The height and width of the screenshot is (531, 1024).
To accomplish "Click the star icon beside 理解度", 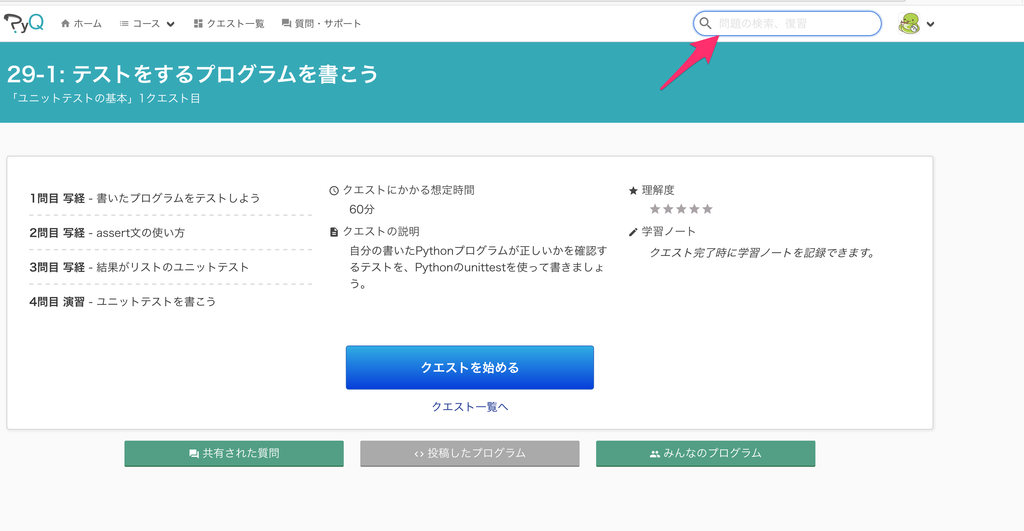I will pyautogui.click(x=633, y=191).
